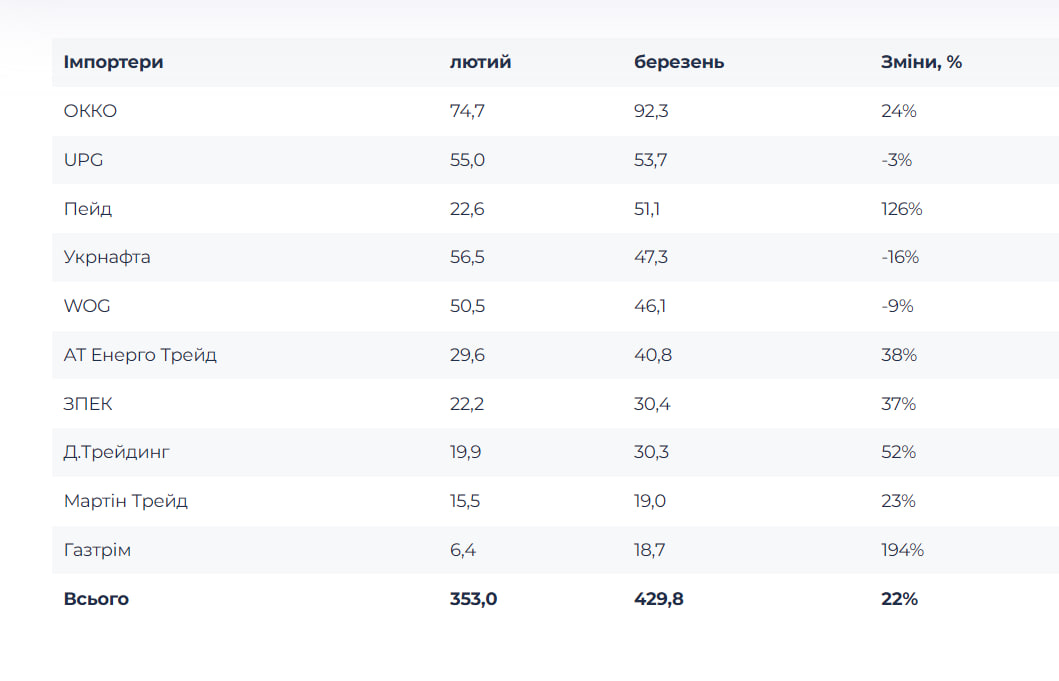
Task: Click the лютий column header
Action: click(480, 62)
